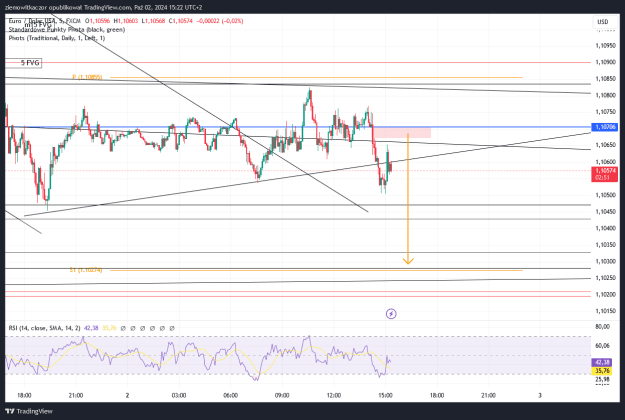Click the purple lightning event marker icon
This screenshot has width=625, height=420.
pos(391,314)
